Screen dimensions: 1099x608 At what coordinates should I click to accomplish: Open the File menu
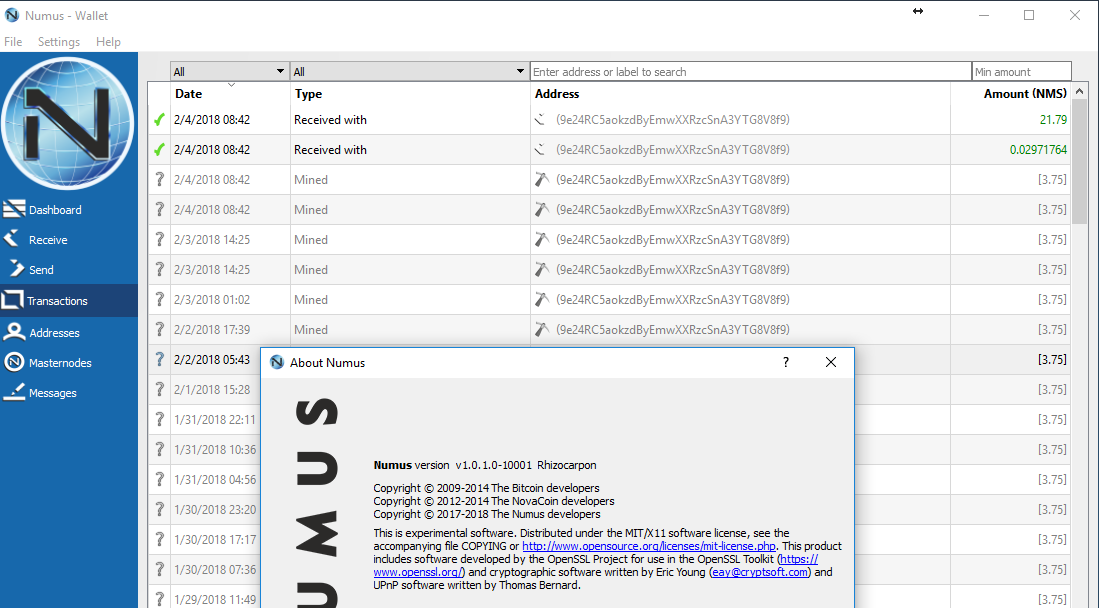tap(13, 42)
